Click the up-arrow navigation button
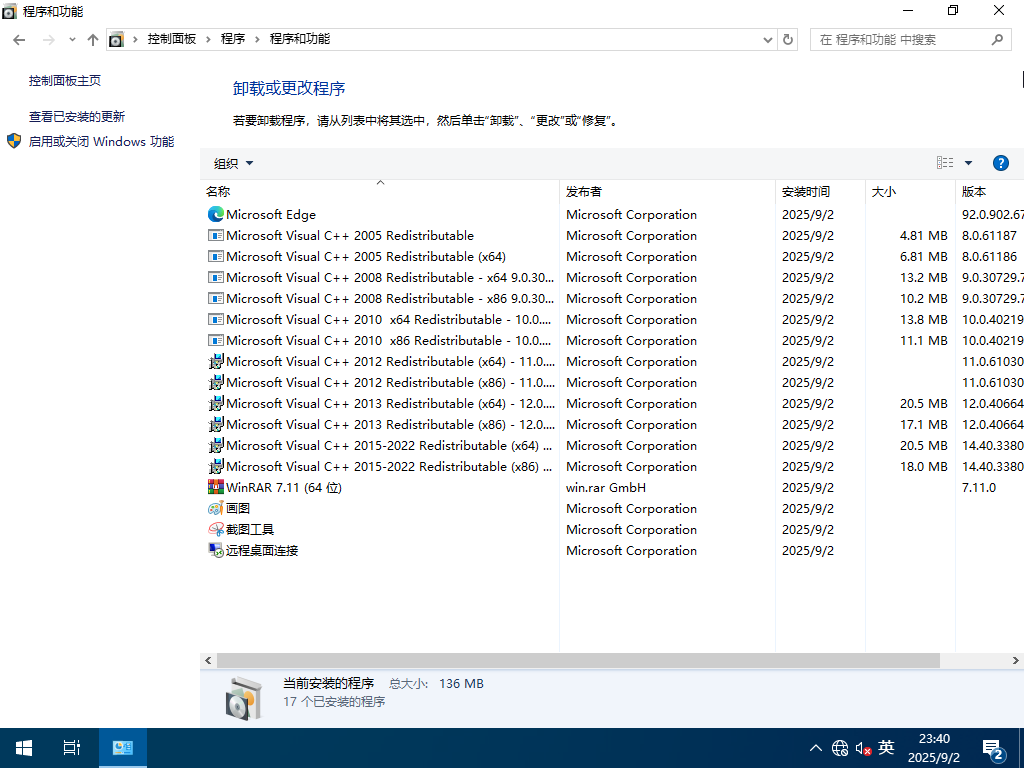Viewport: 1024px width, 768px height. [93, 40]
